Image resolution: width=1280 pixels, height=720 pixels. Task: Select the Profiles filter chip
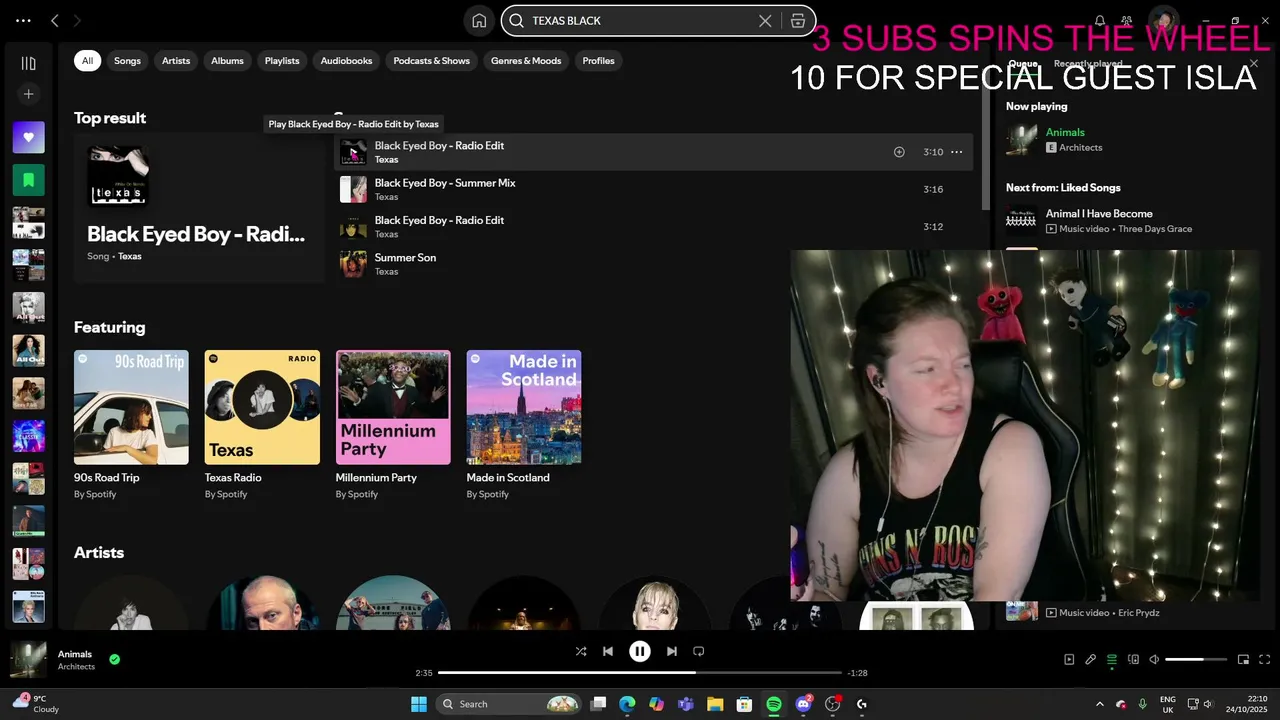coord(598,61)
